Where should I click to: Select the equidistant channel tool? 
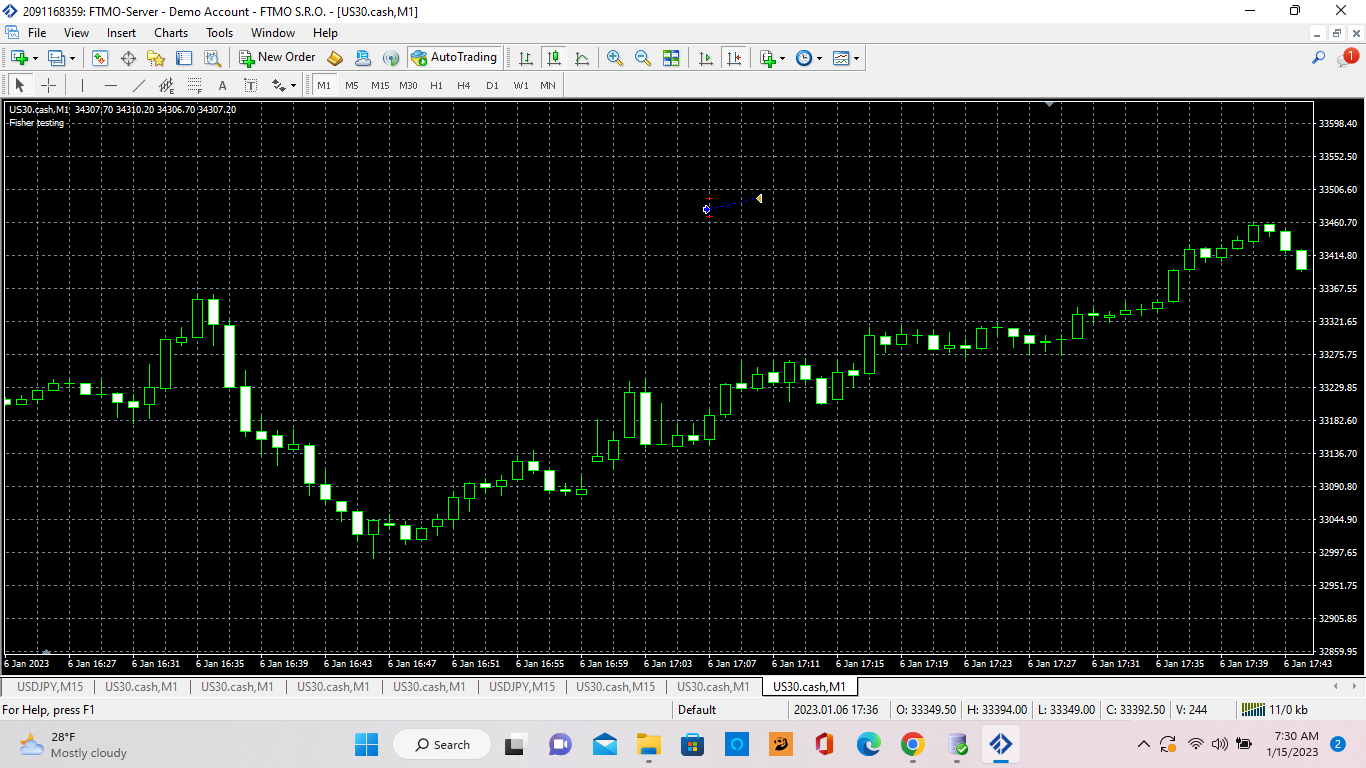167,85
